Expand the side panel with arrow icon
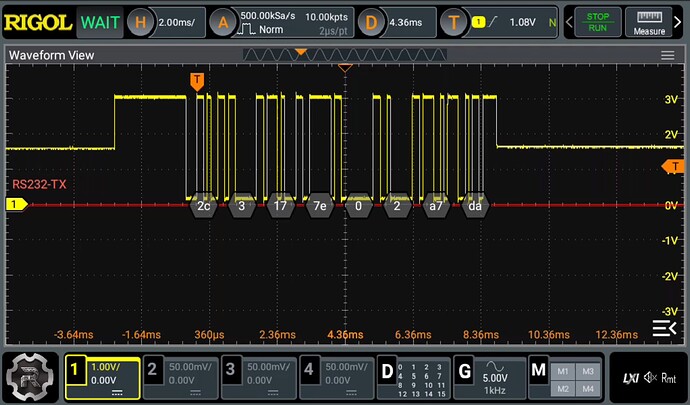 tap(664, 328)
